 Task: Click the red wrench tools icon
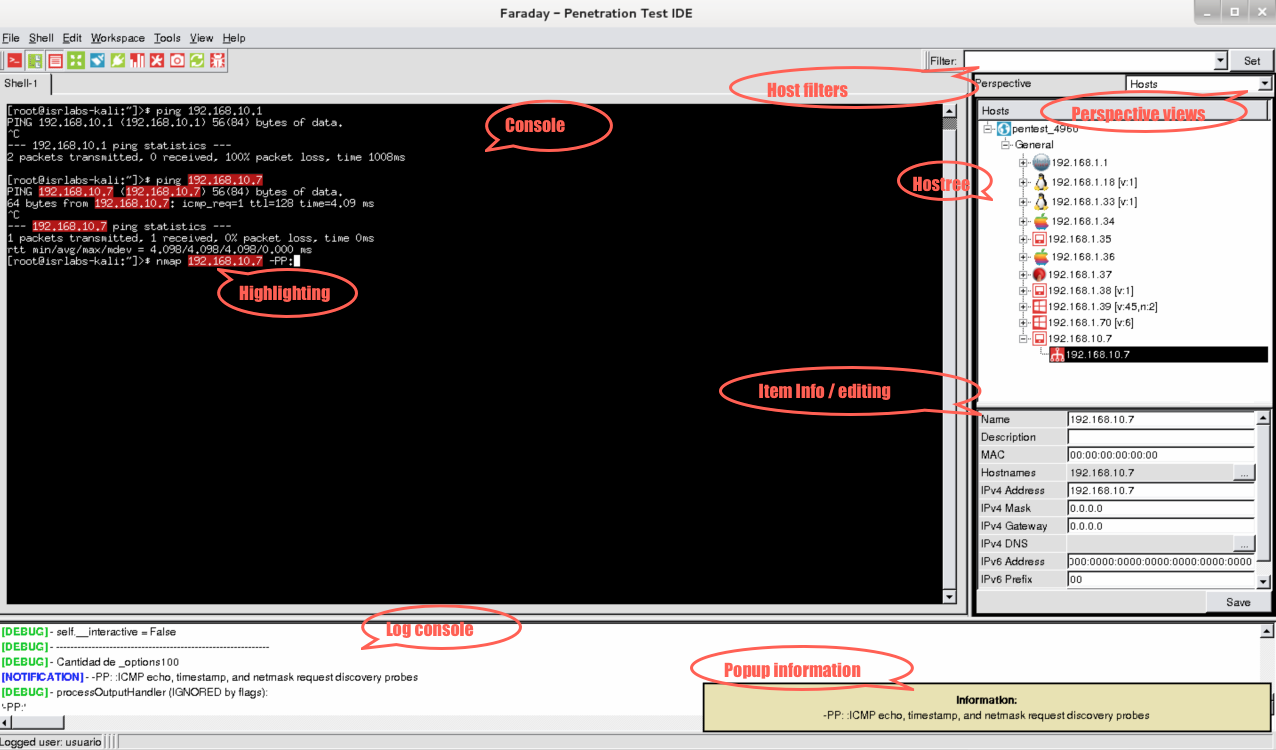pos(157,60)
